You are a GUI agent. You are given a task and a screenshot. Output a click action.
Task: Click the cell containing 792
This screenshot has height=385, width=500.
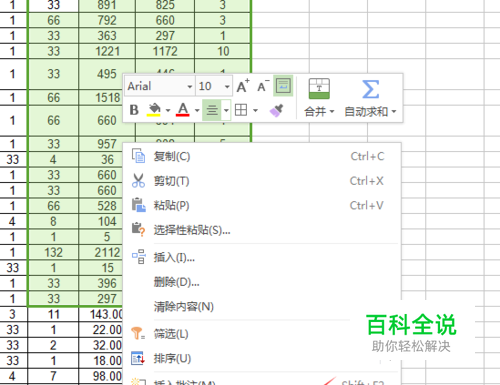(x=107, y=20)
